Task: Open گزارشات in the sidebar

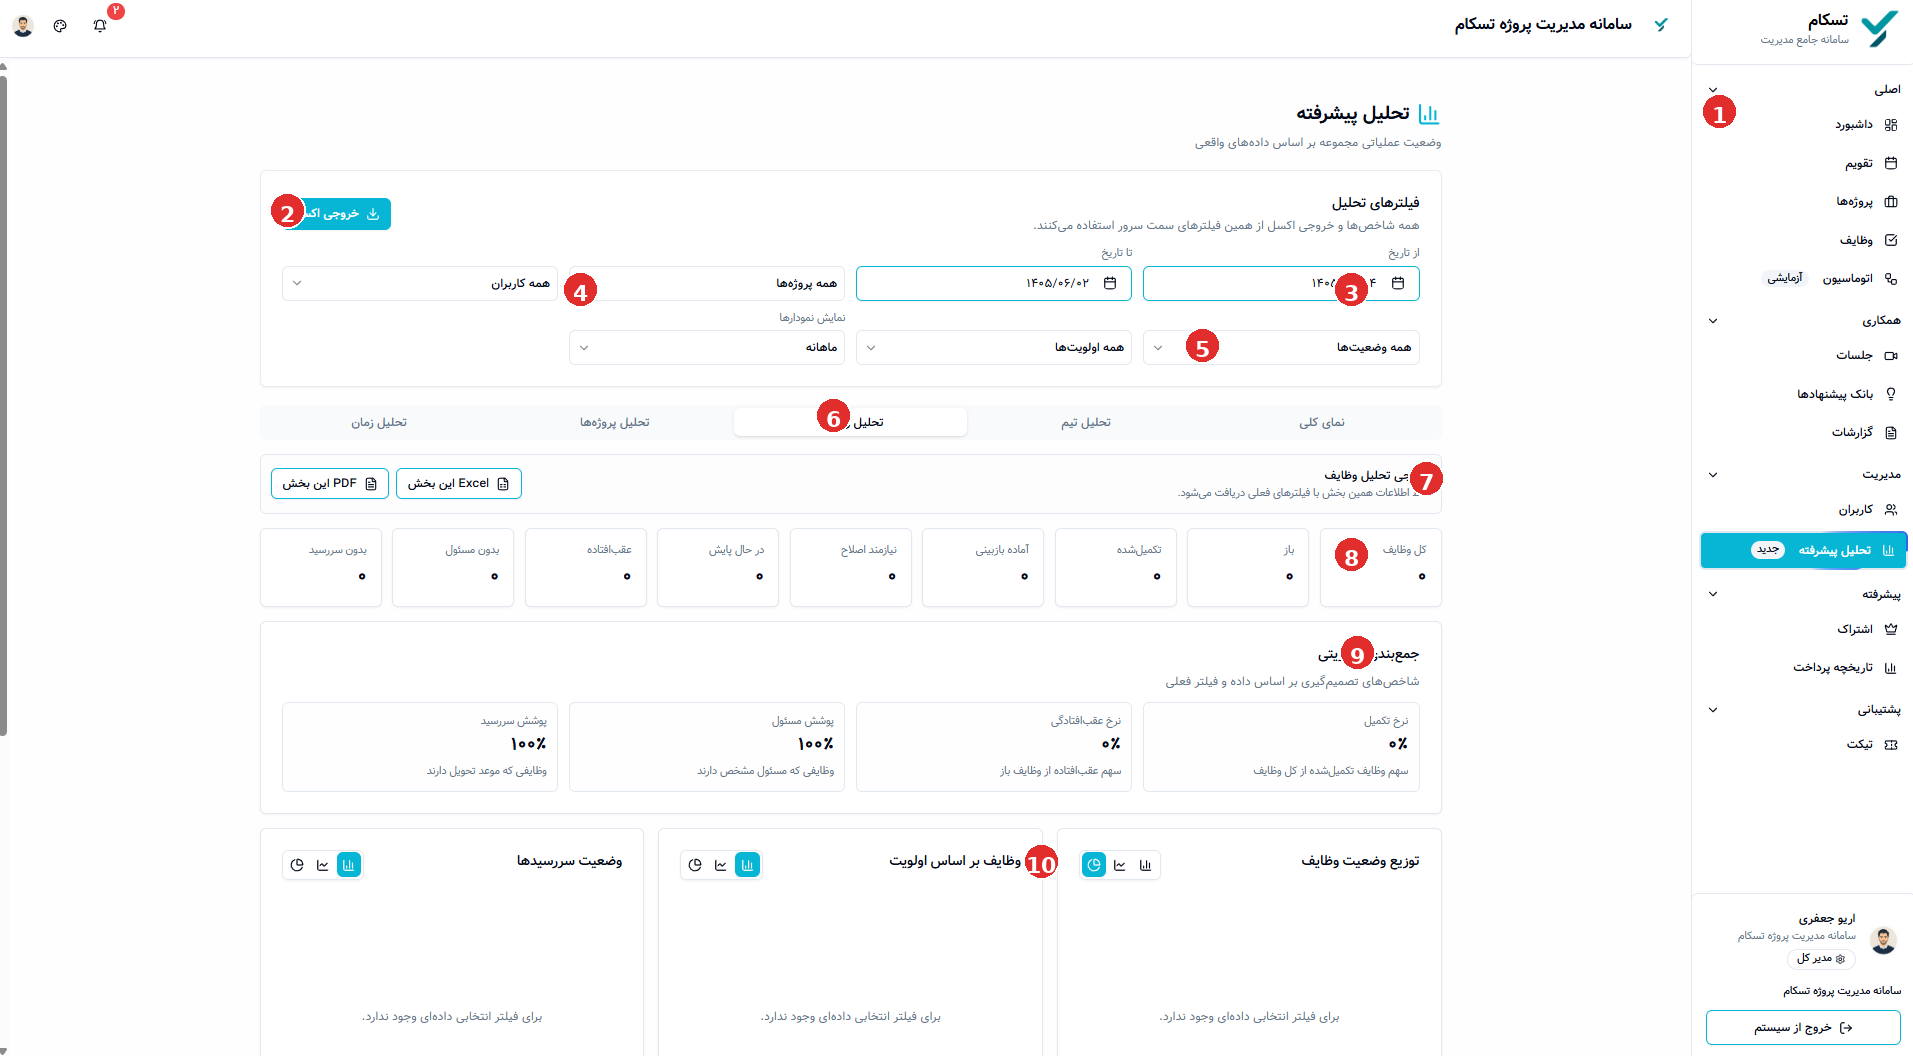Action: click(x=1864, y=432)
